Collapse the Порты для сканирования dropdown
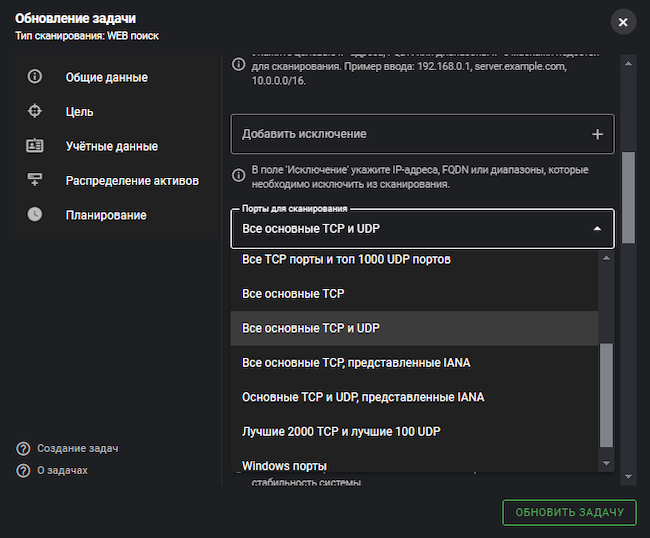Screen dimensions: 650x538 pos(597,229)
